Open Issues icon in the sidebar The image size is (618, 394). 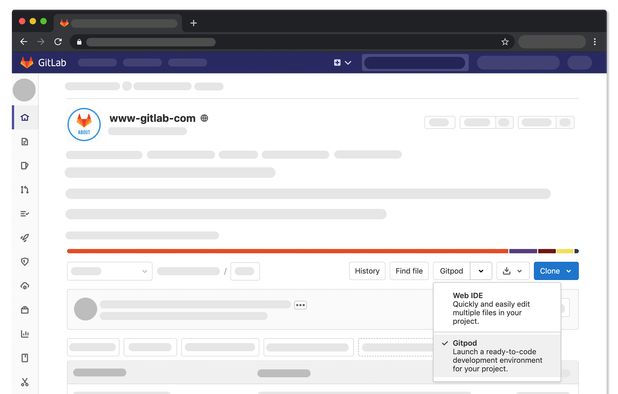25,165
